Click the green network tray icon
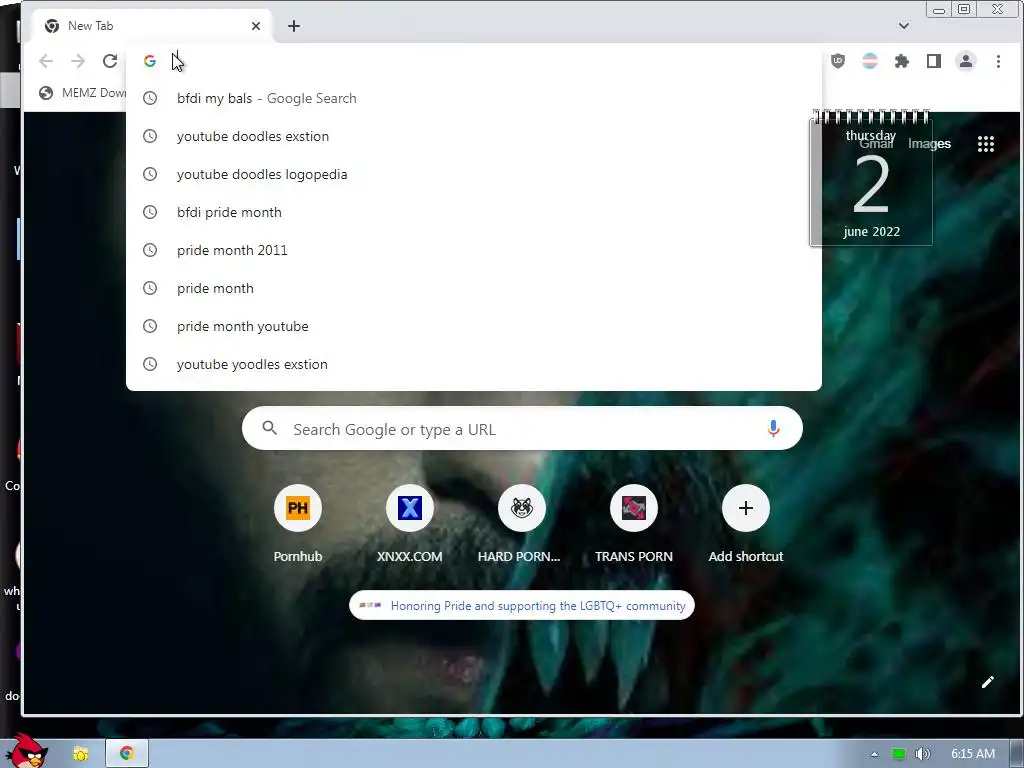The height and width of the screenshot is (768, 1024). (x=899, y=754)
